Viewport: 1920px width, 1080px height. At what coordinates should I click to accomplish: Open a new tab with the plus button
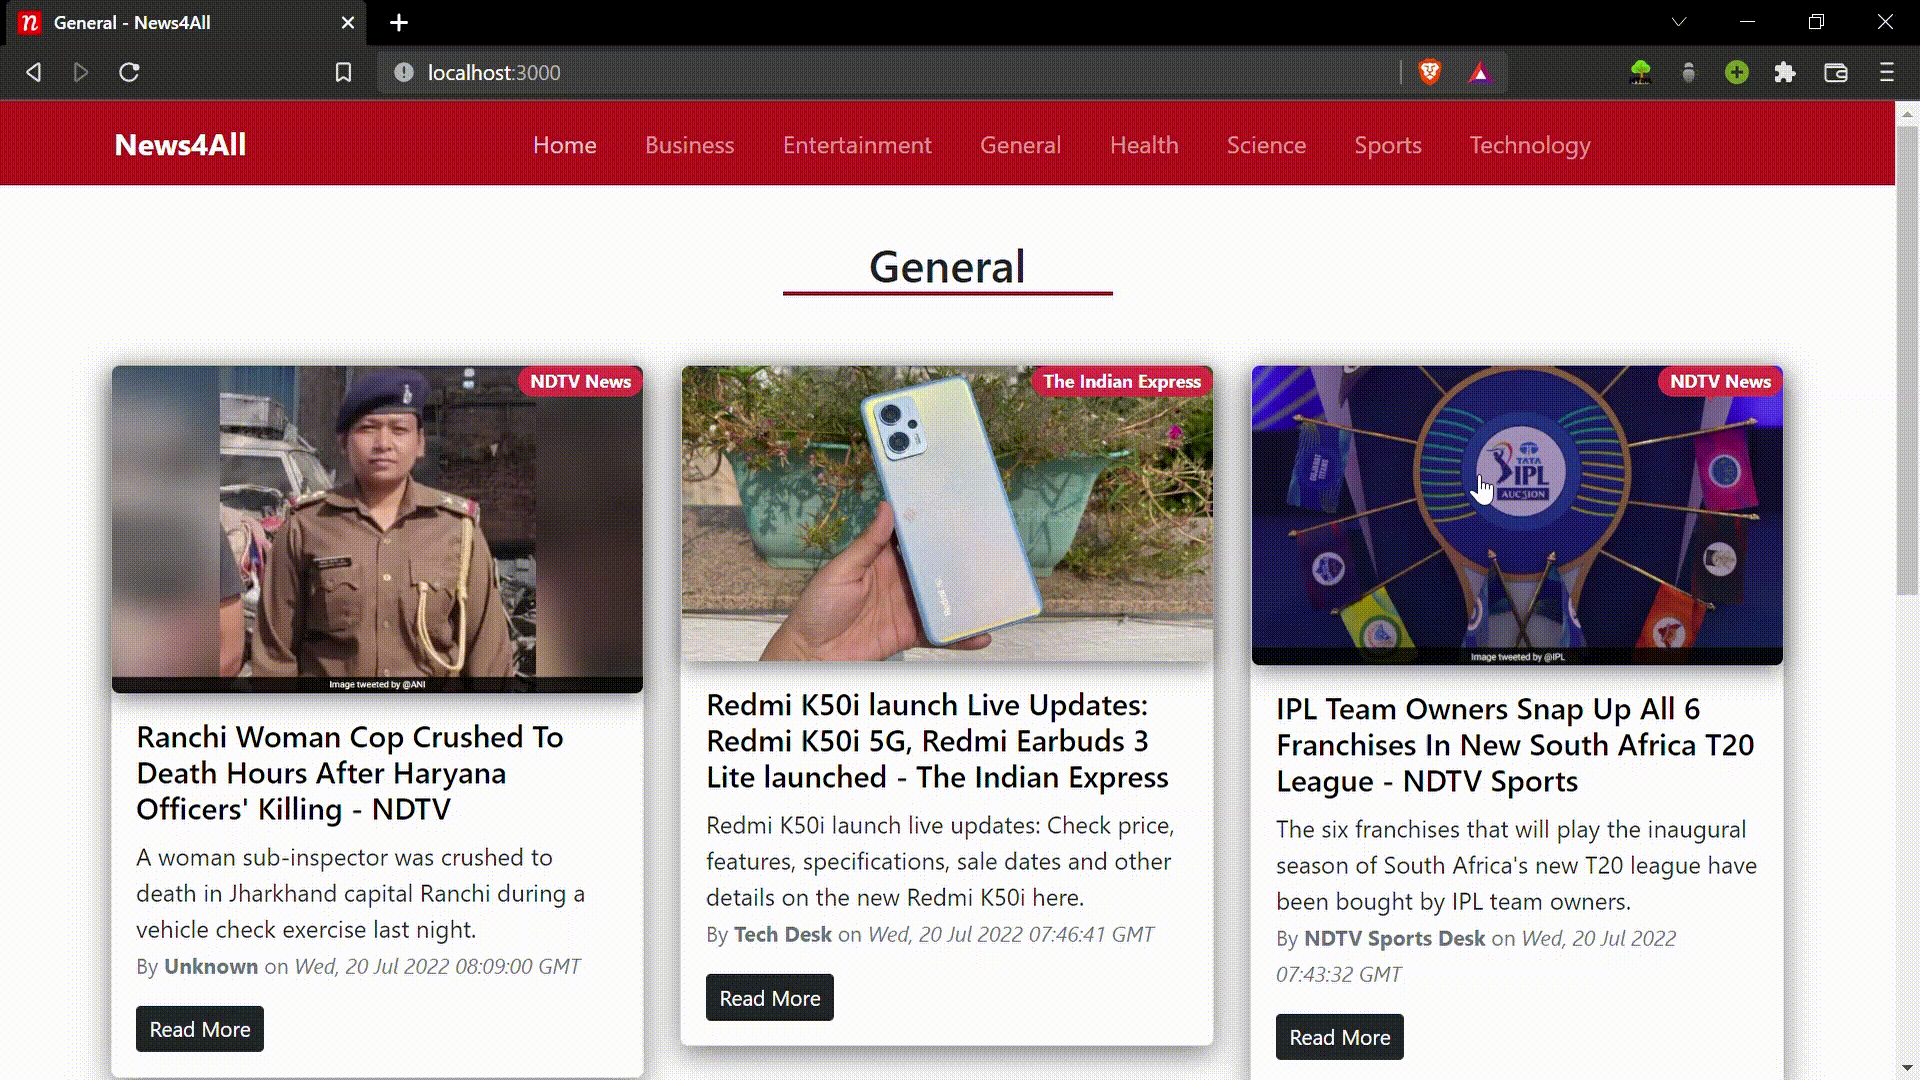[x=399, y=22]
